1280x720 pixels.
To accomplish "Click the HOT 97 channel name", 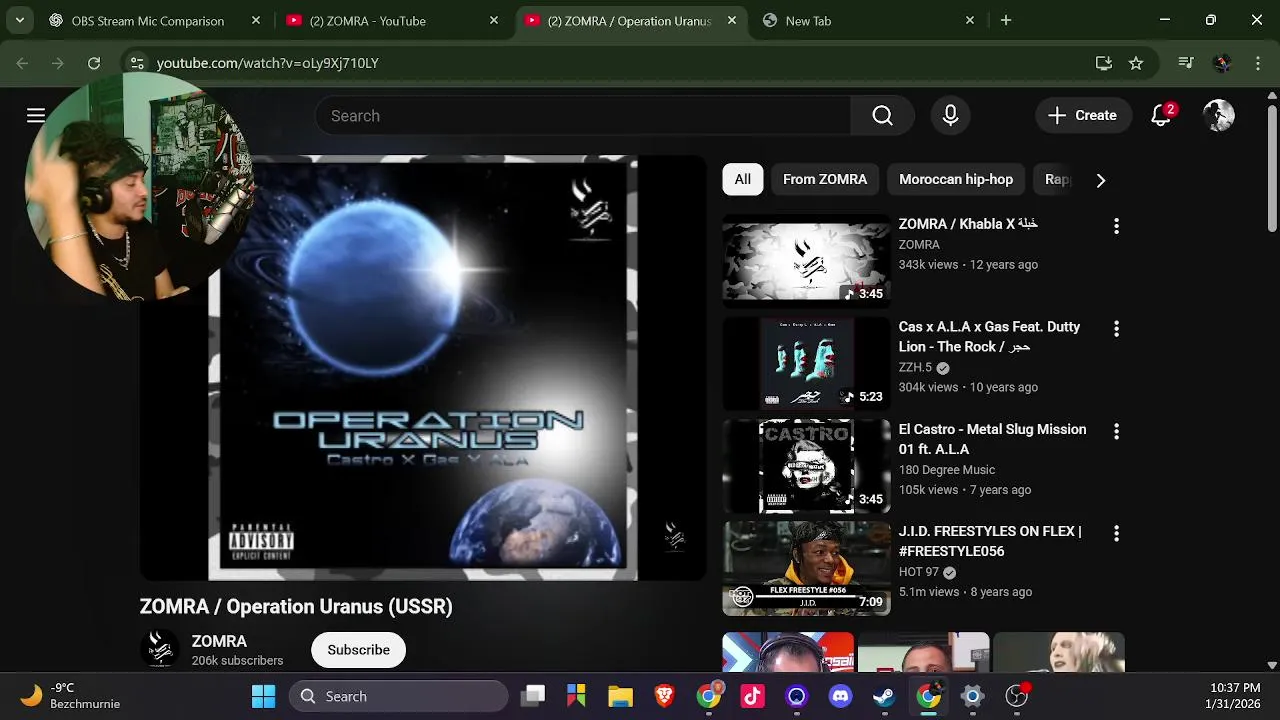I will point(919,572).
